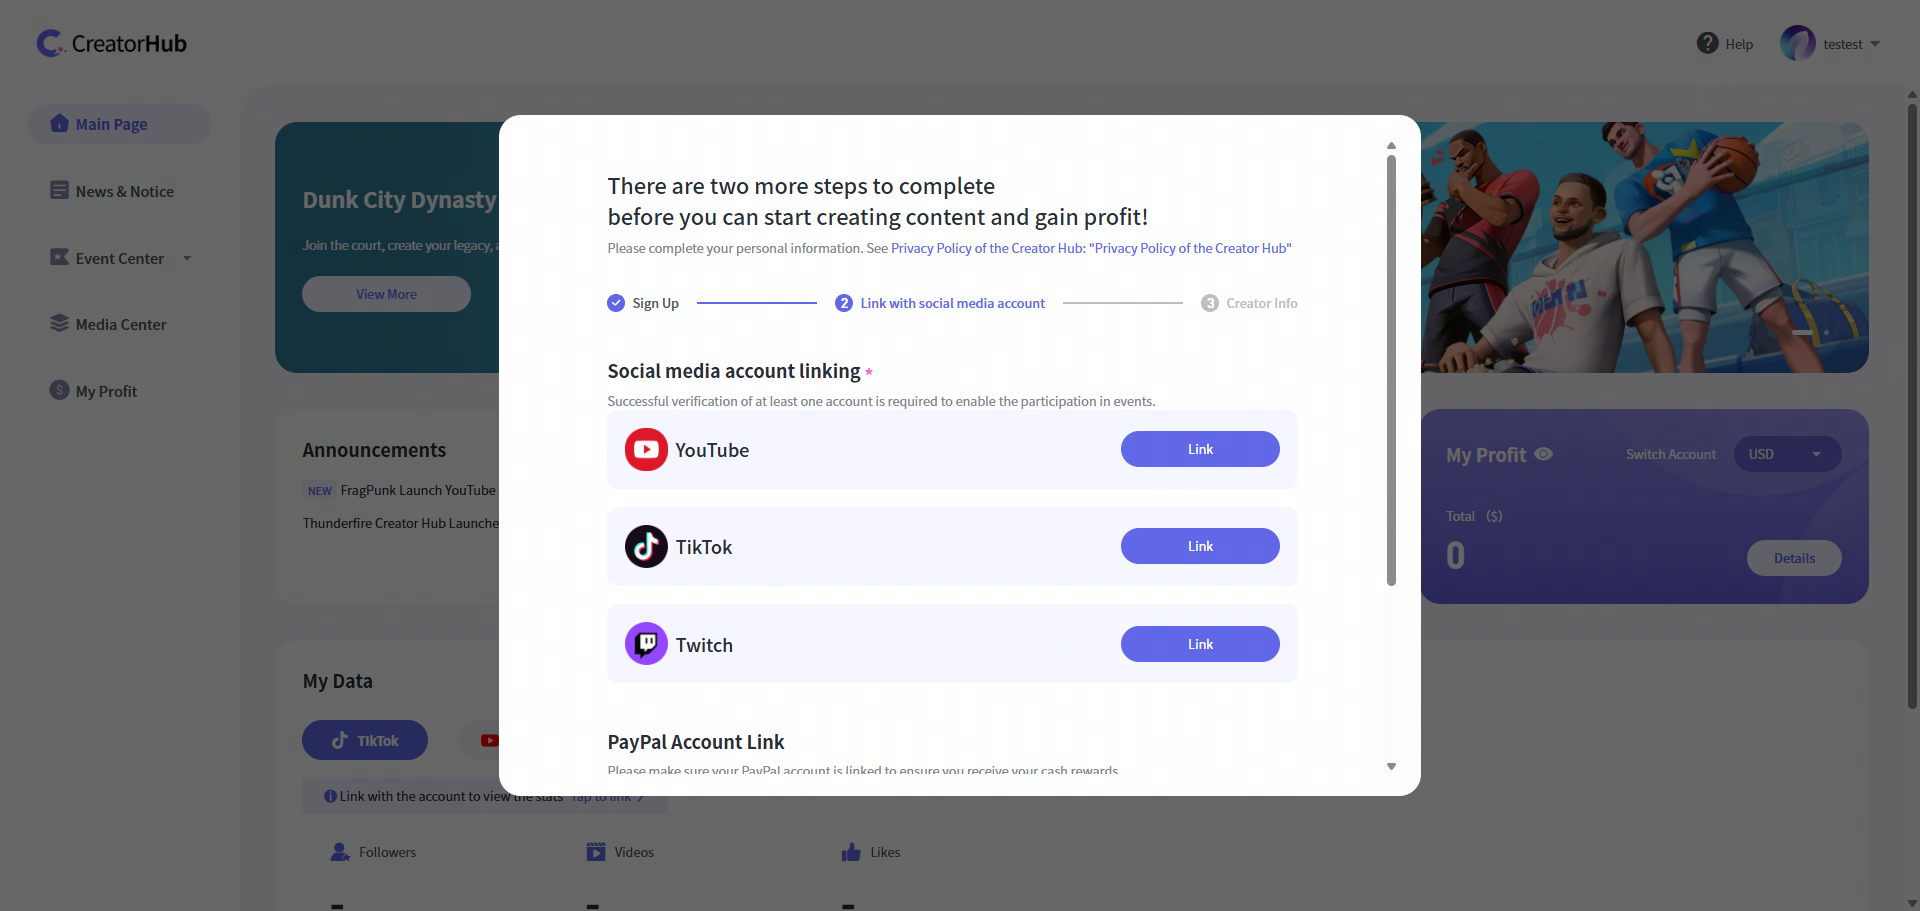The width and height of the screenshot is (1920, 911).
Task: Open the testest account dropdown arrow
Action: click(x=1875, y=44)
